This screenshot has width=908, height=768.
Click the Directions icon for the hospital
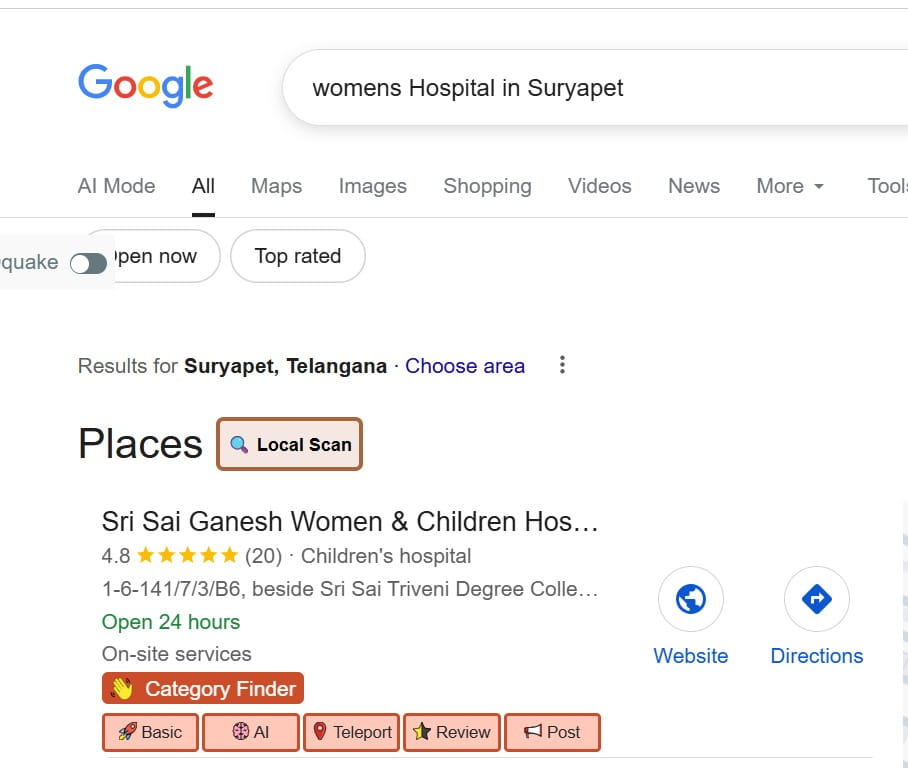coord(816,598)
